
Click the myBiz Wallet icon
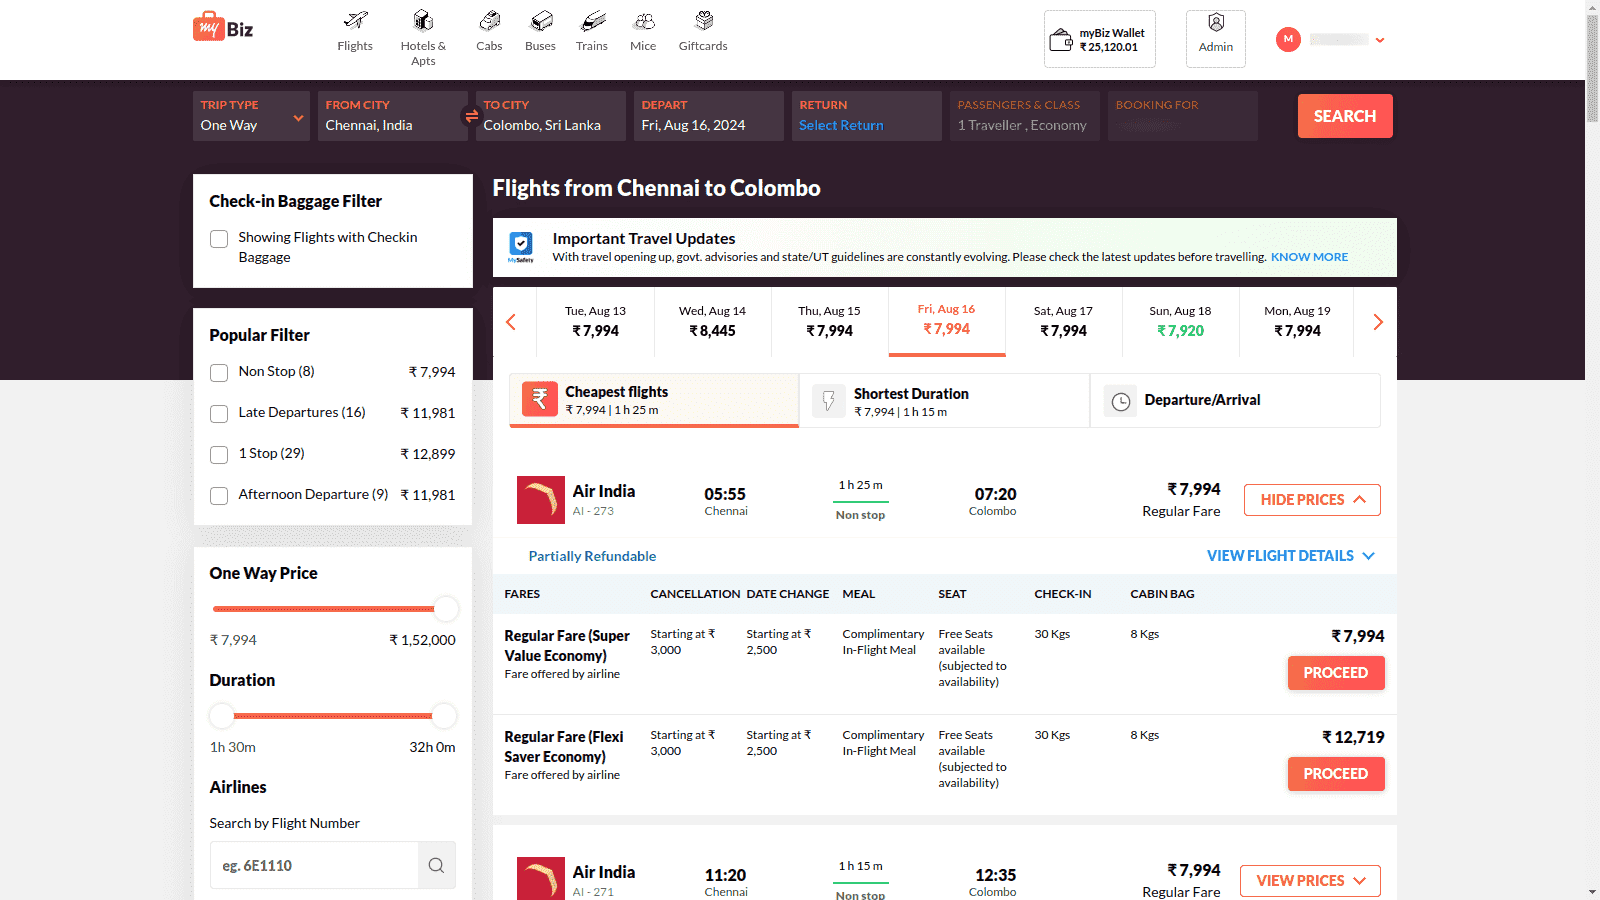1063,38
